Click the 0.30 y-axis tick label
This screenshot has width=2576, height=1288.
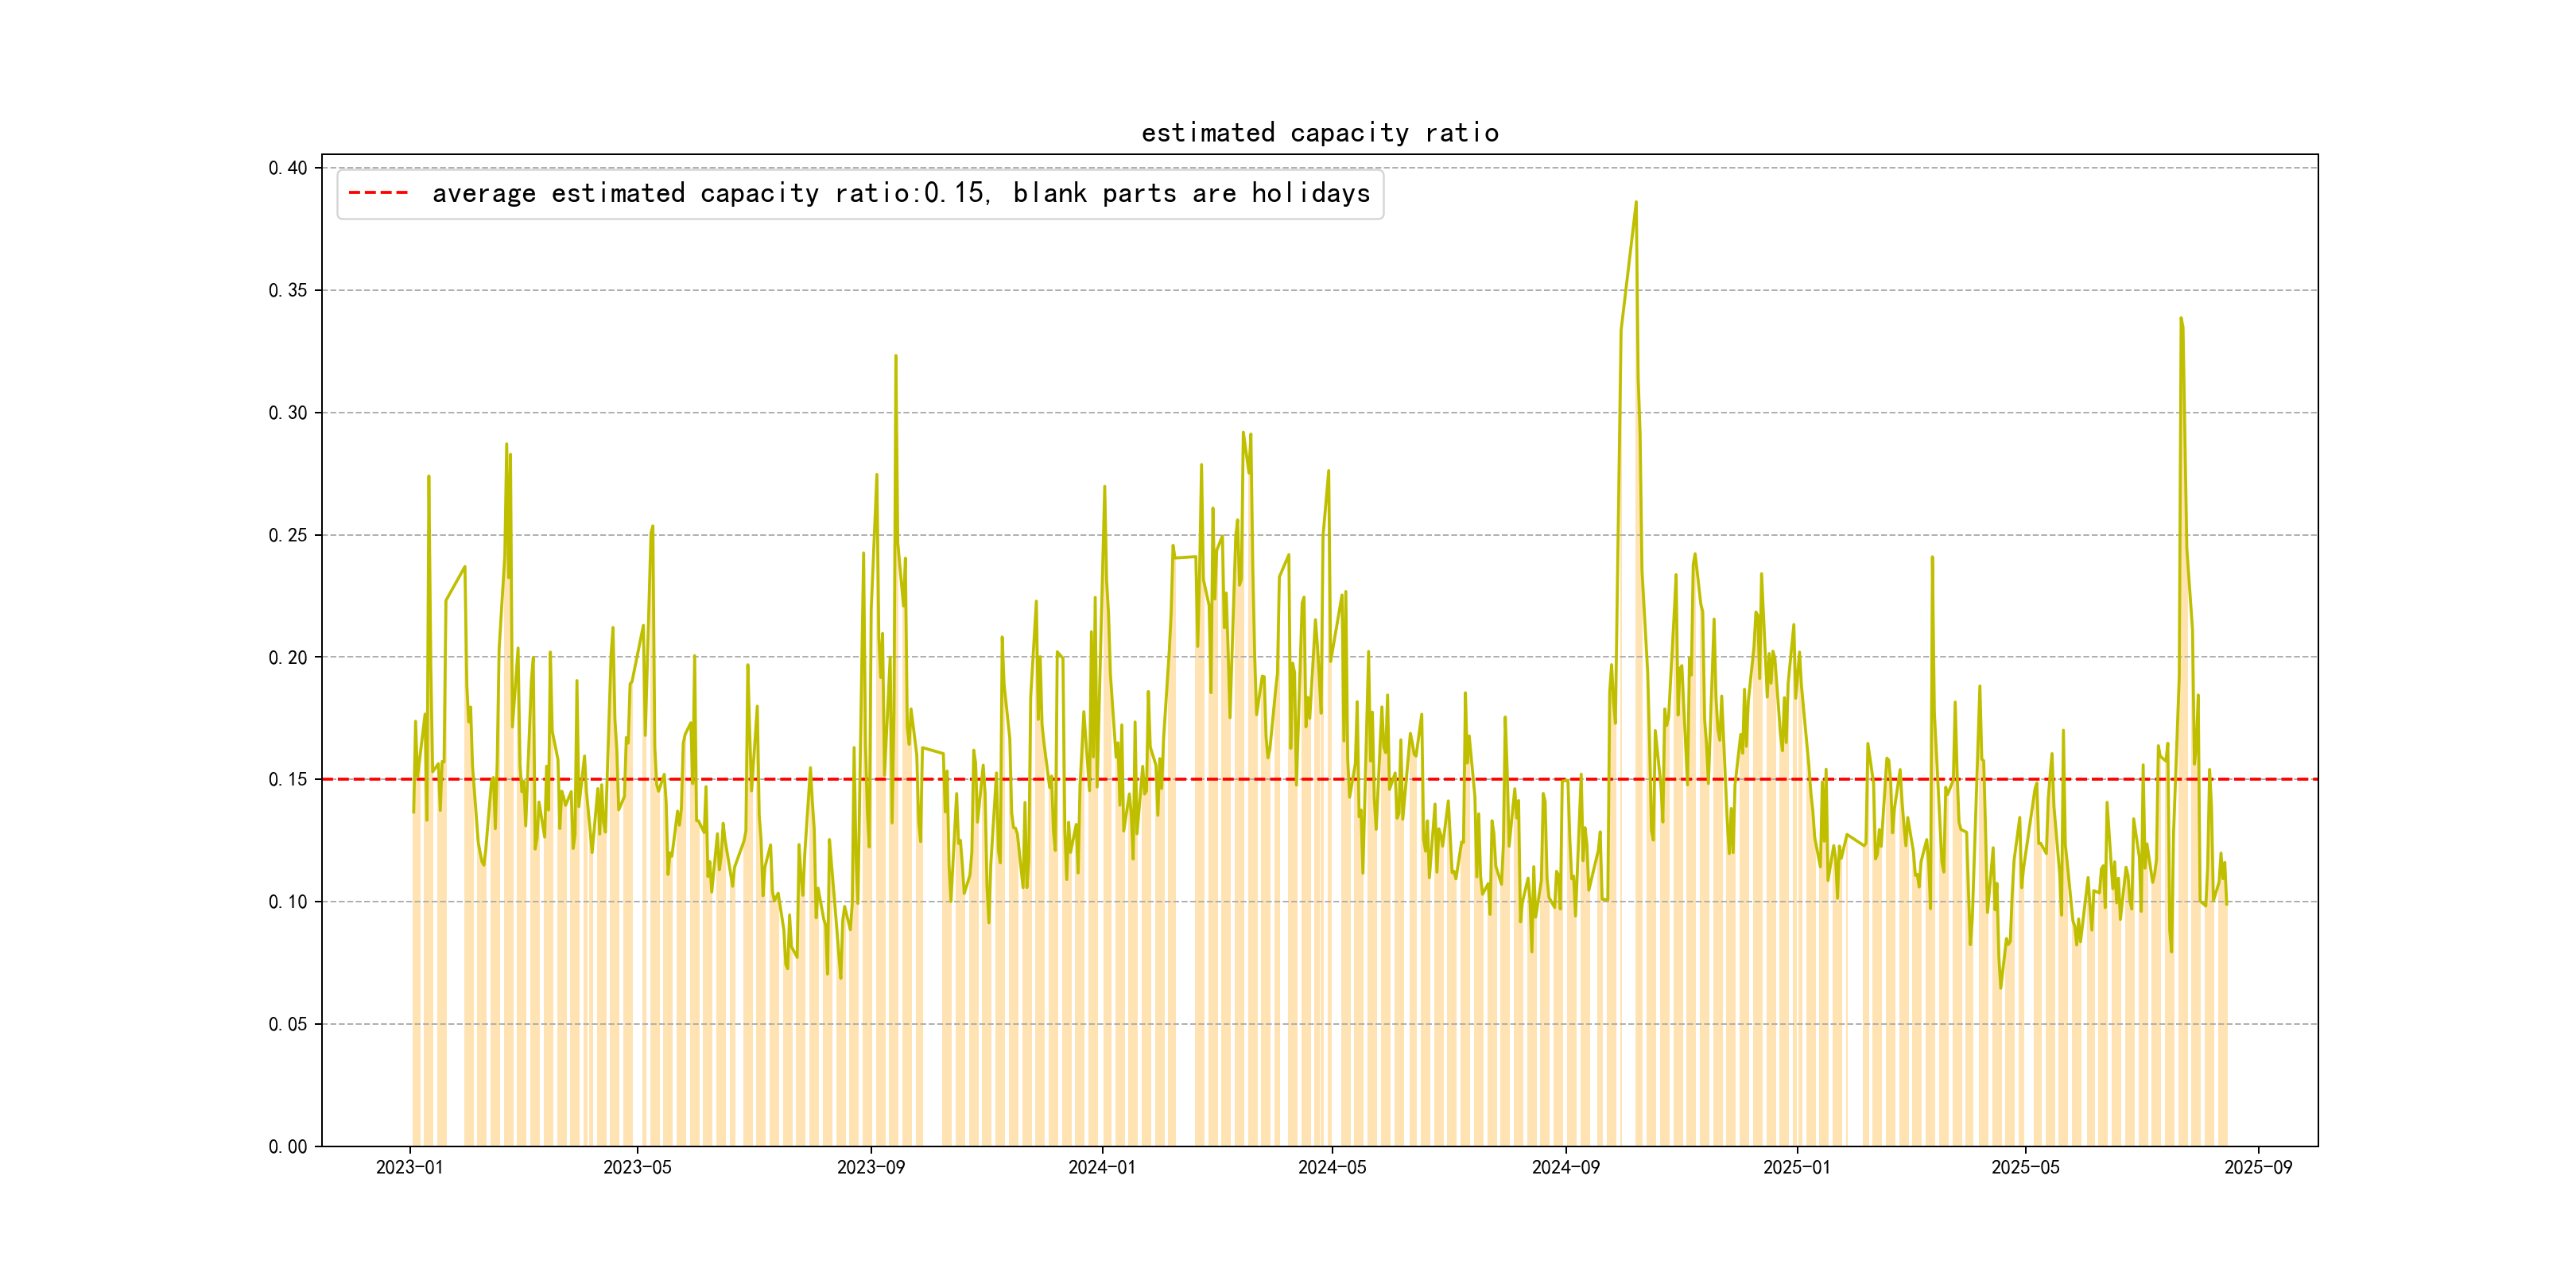click(x=288, y=413)
